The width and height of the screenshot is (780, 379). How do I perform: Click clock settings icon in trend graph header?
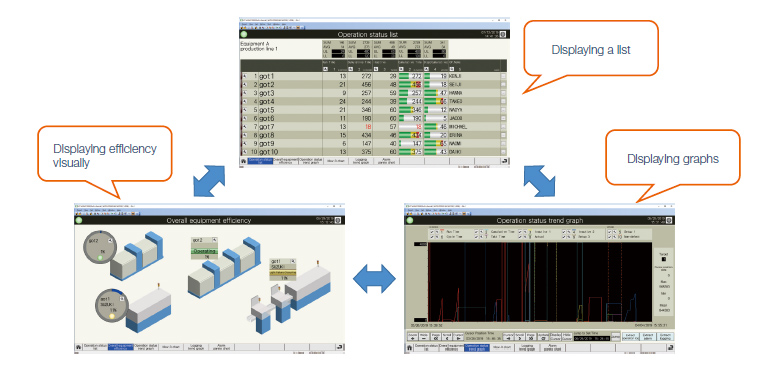coord(670,220)
